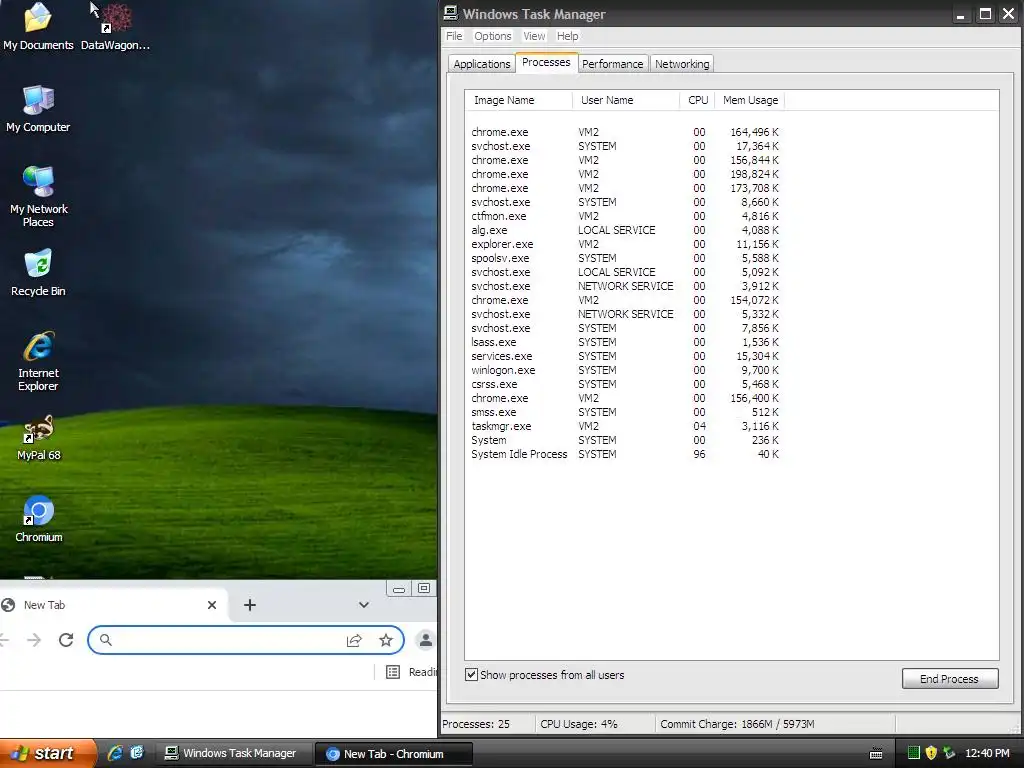Click the yellow security shield tray icon
The width and height of the screenshot is (1024, 768).
931,753
